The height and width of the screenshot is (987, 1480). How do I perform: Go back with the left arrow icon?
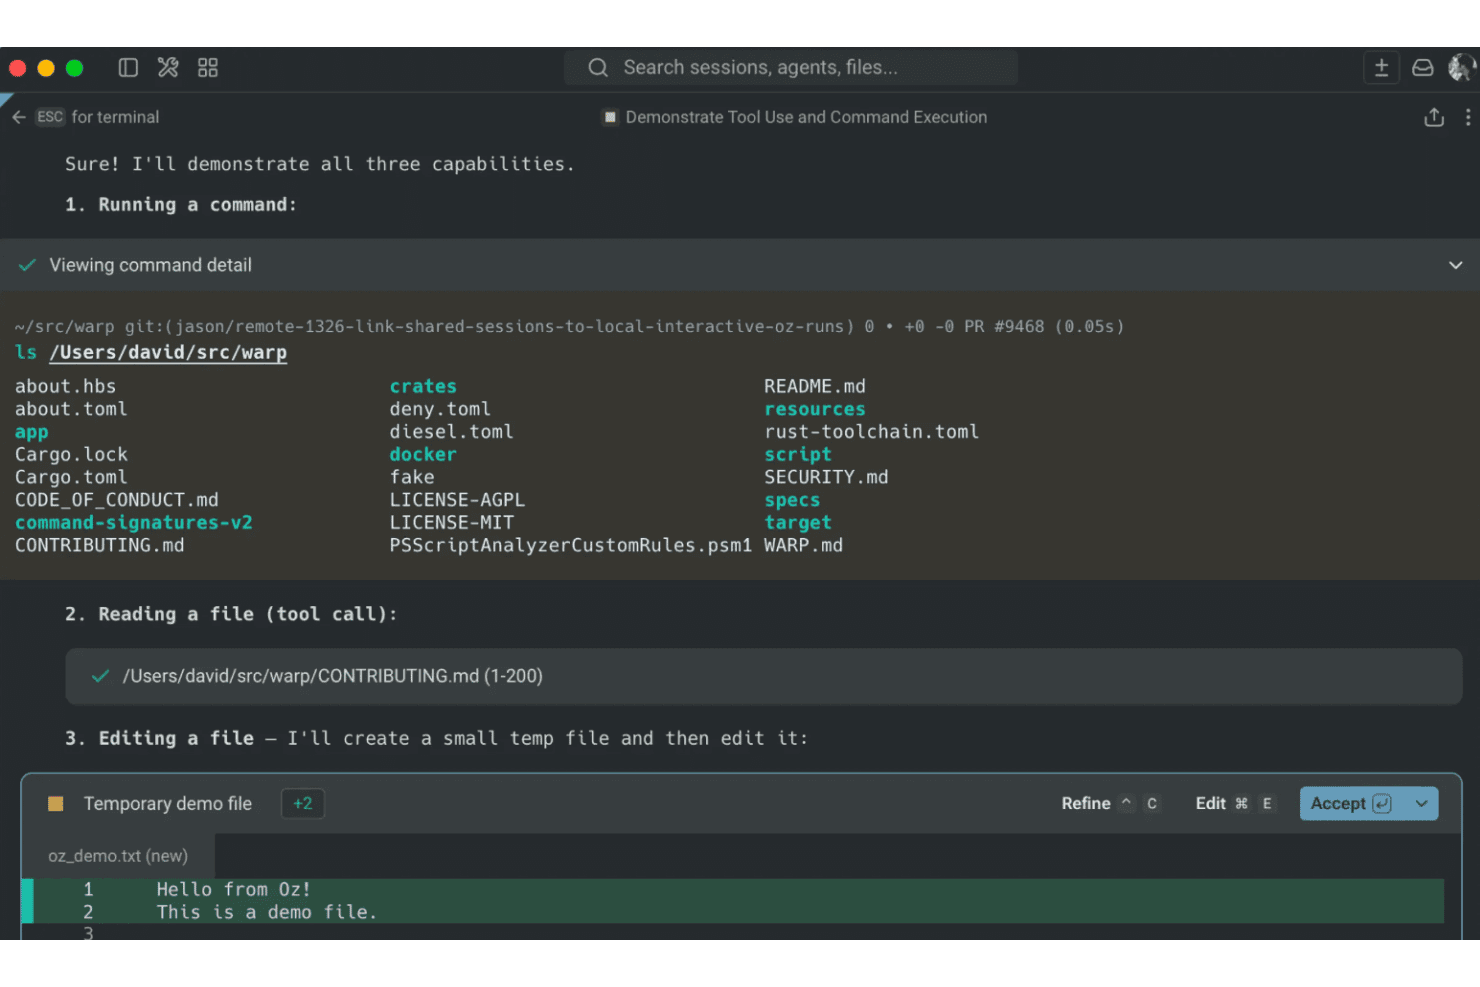[x=19, y=117]
